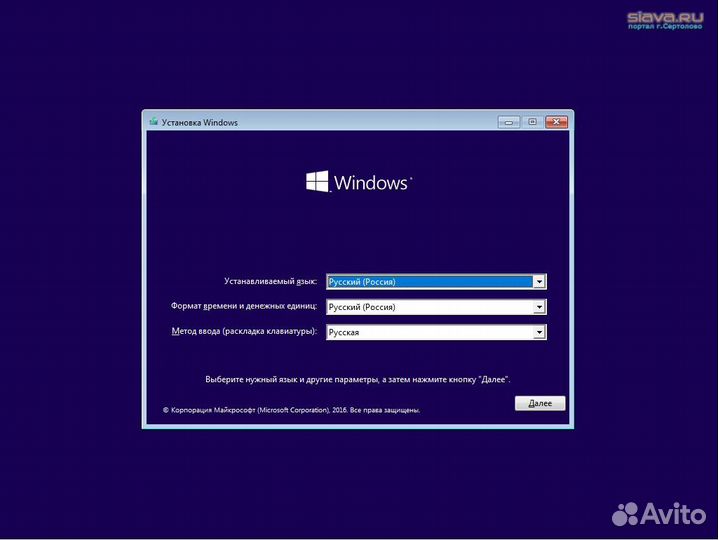Viewport: 718px width, 540px height.
Task: Open the keyboard layout dropdown arrow
Action: (x=539, y=332)
